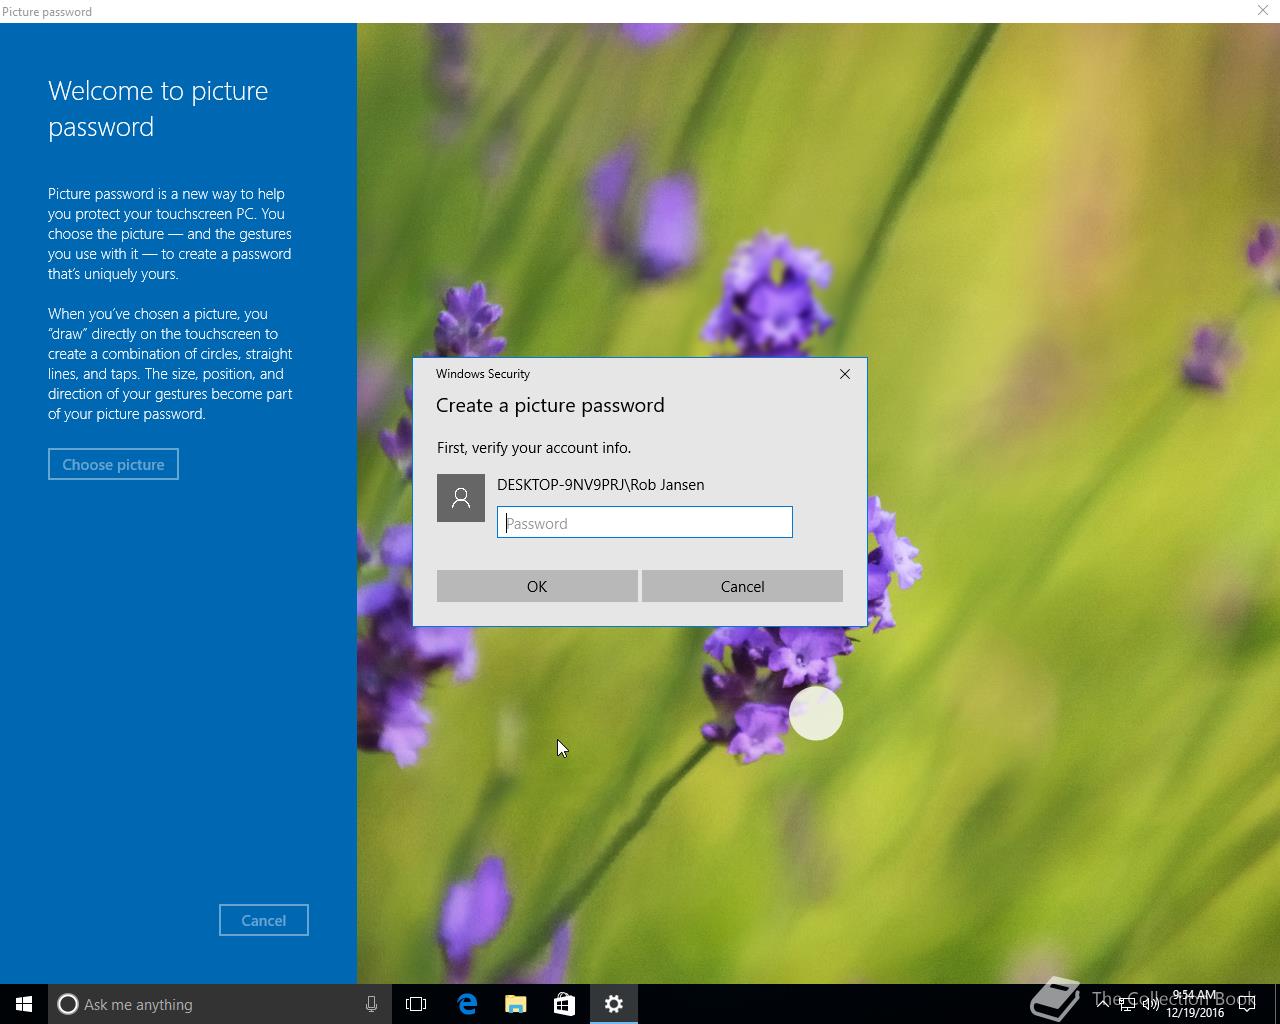Click the Password input field
1280x1024 pixels.
pyautogui.click(x=645, y=522)
